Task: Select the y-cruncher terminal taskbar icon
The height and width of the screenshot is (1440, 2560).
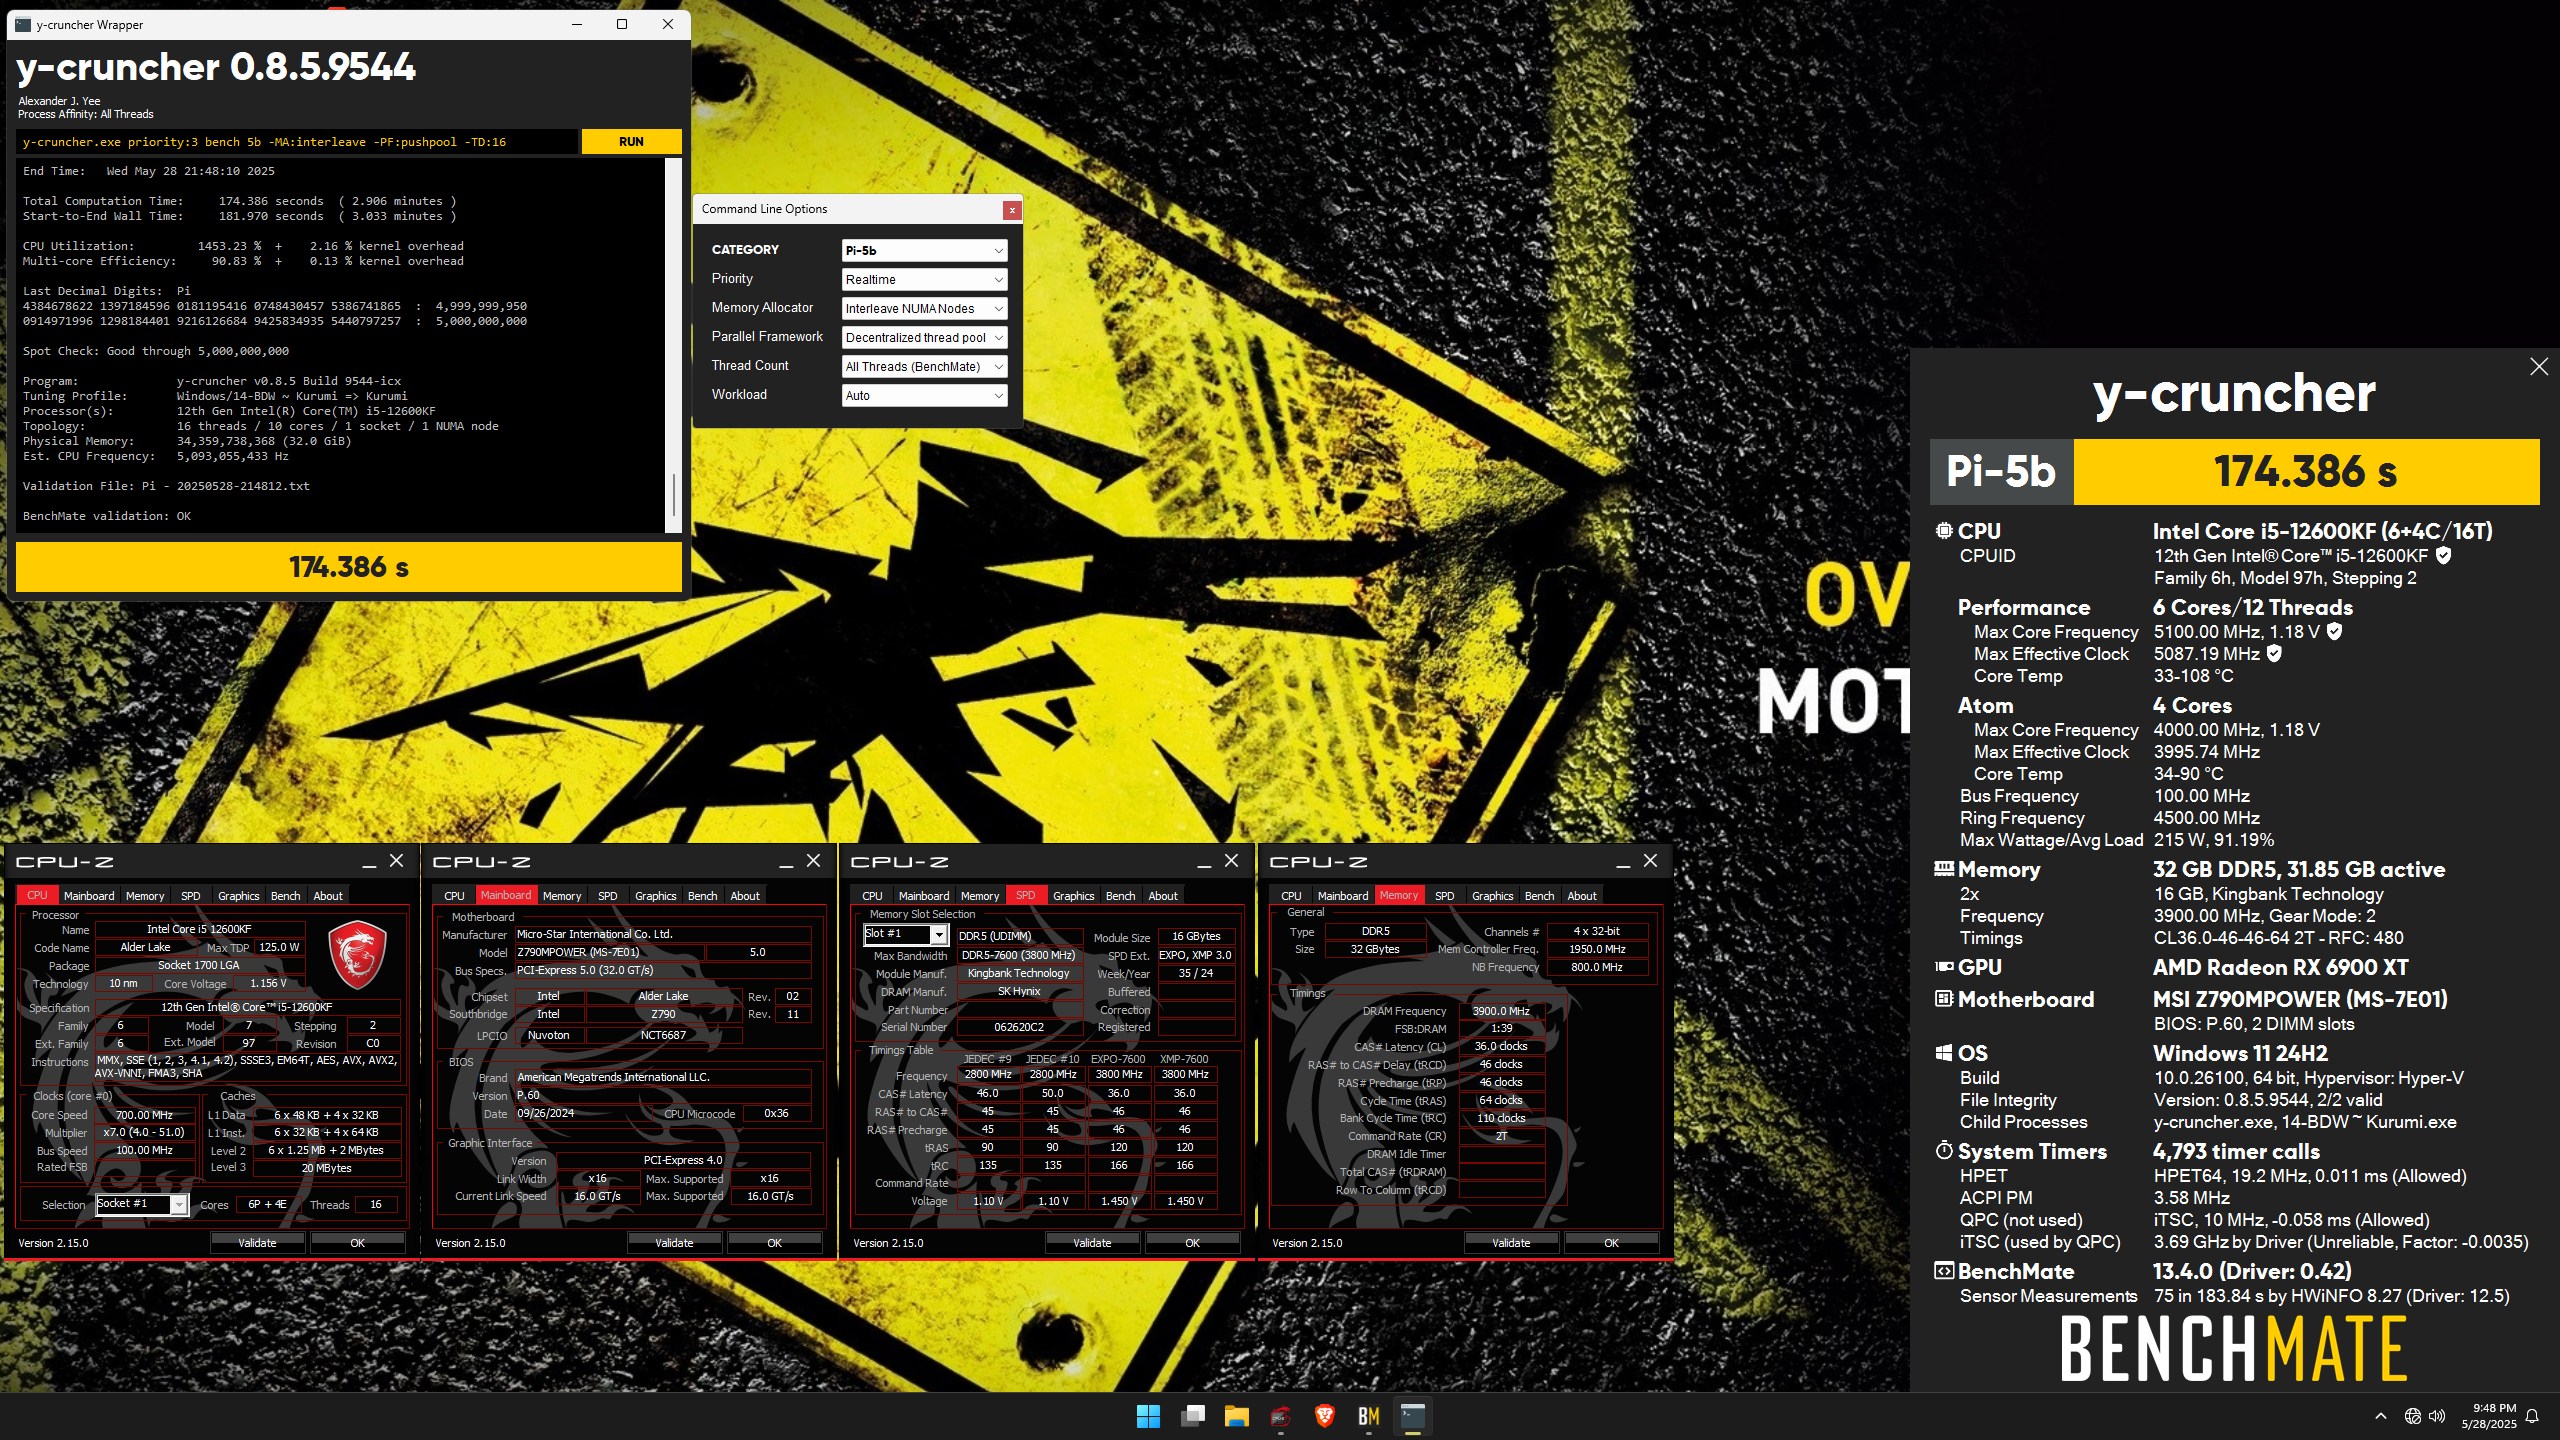Action: [x=1412, y=1416]
